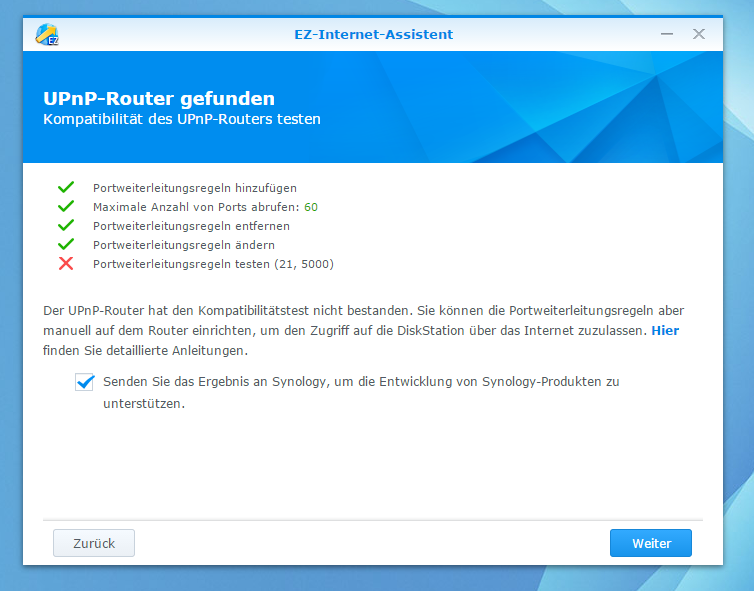Open the Hier instructions link
This screenshot has height=591, width=754.
coord(665,331)
